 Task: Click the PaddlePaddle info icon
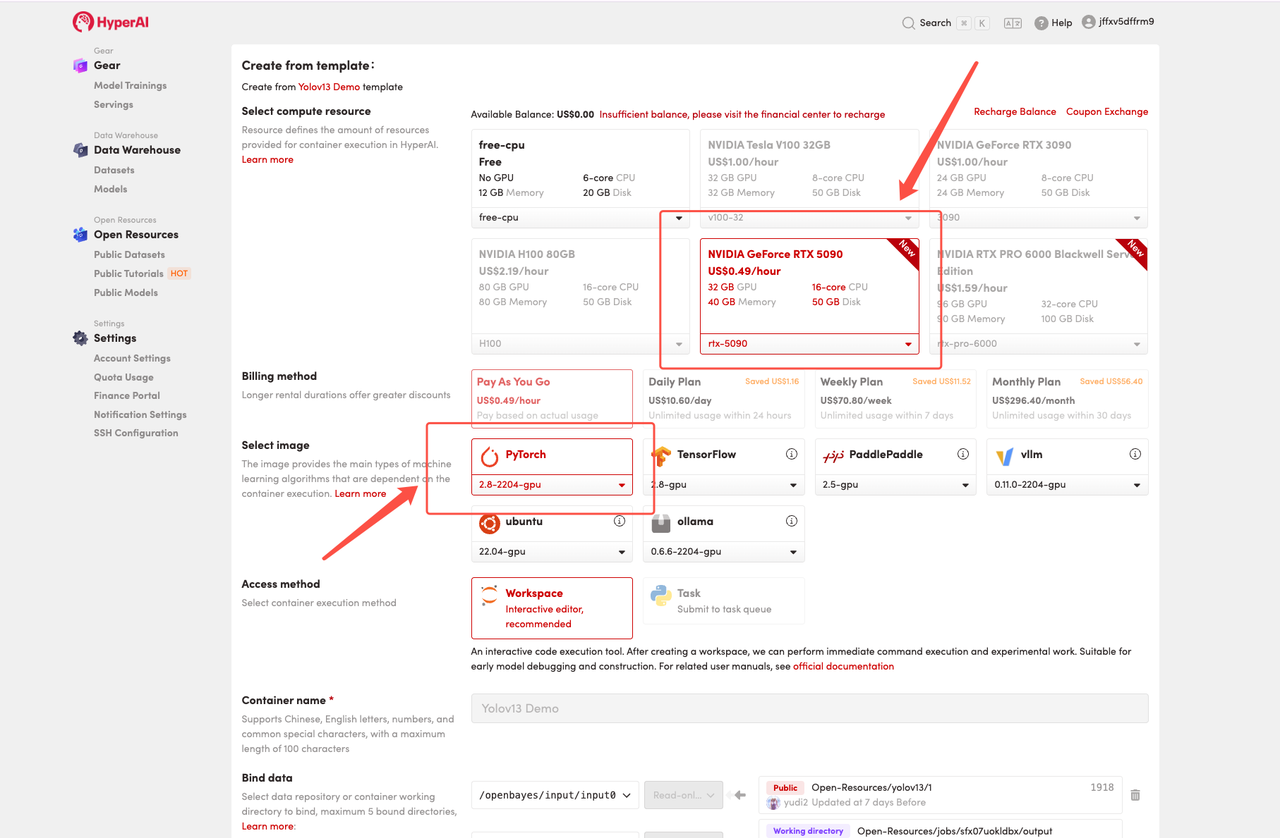(x=963, y=454)
